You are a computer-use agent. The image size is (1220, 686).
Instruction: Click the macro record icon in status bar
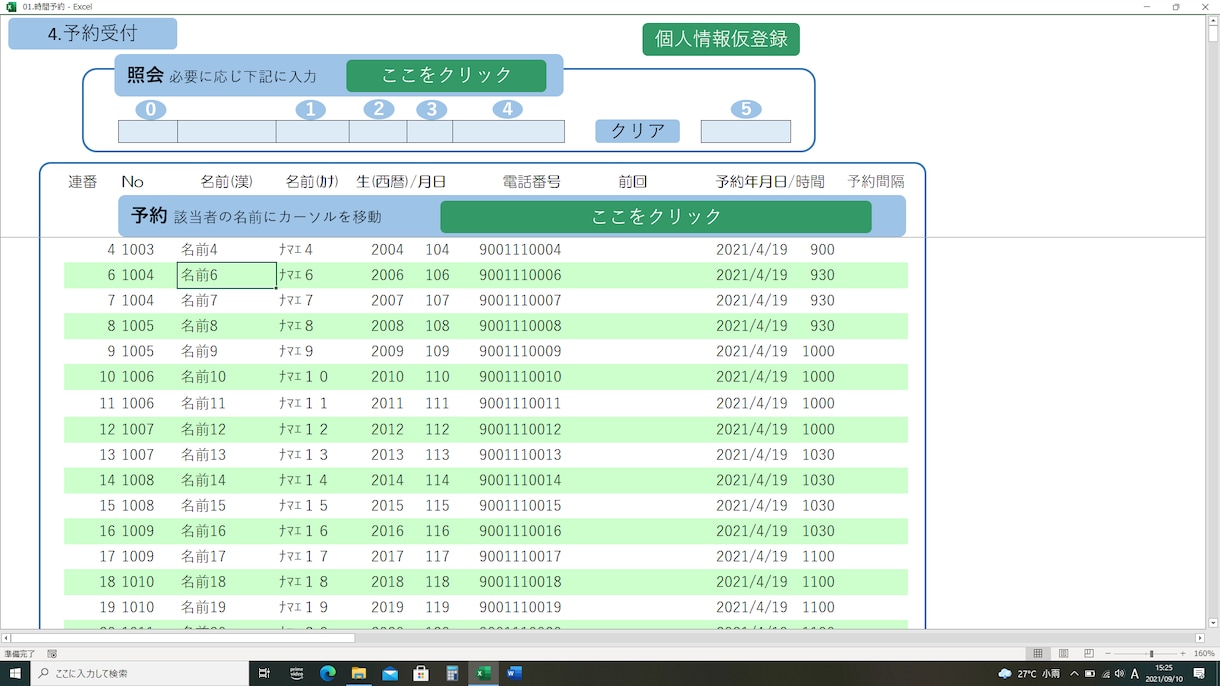[52, 653]
